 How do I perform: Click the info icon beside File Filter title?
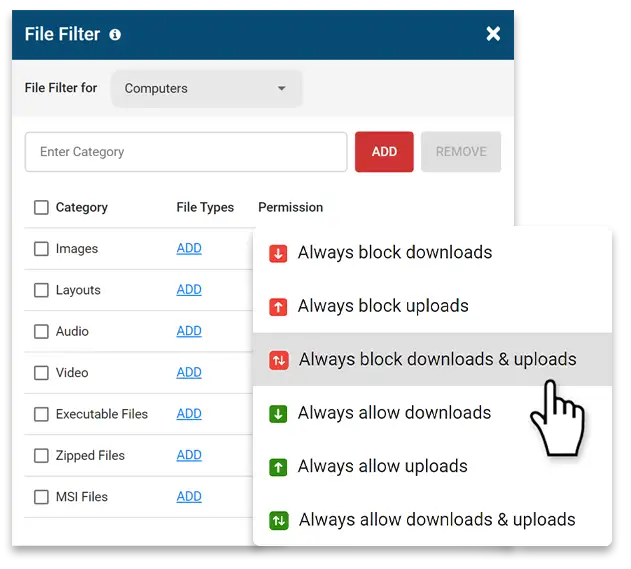pyautogui.click(x=115, y=35)
